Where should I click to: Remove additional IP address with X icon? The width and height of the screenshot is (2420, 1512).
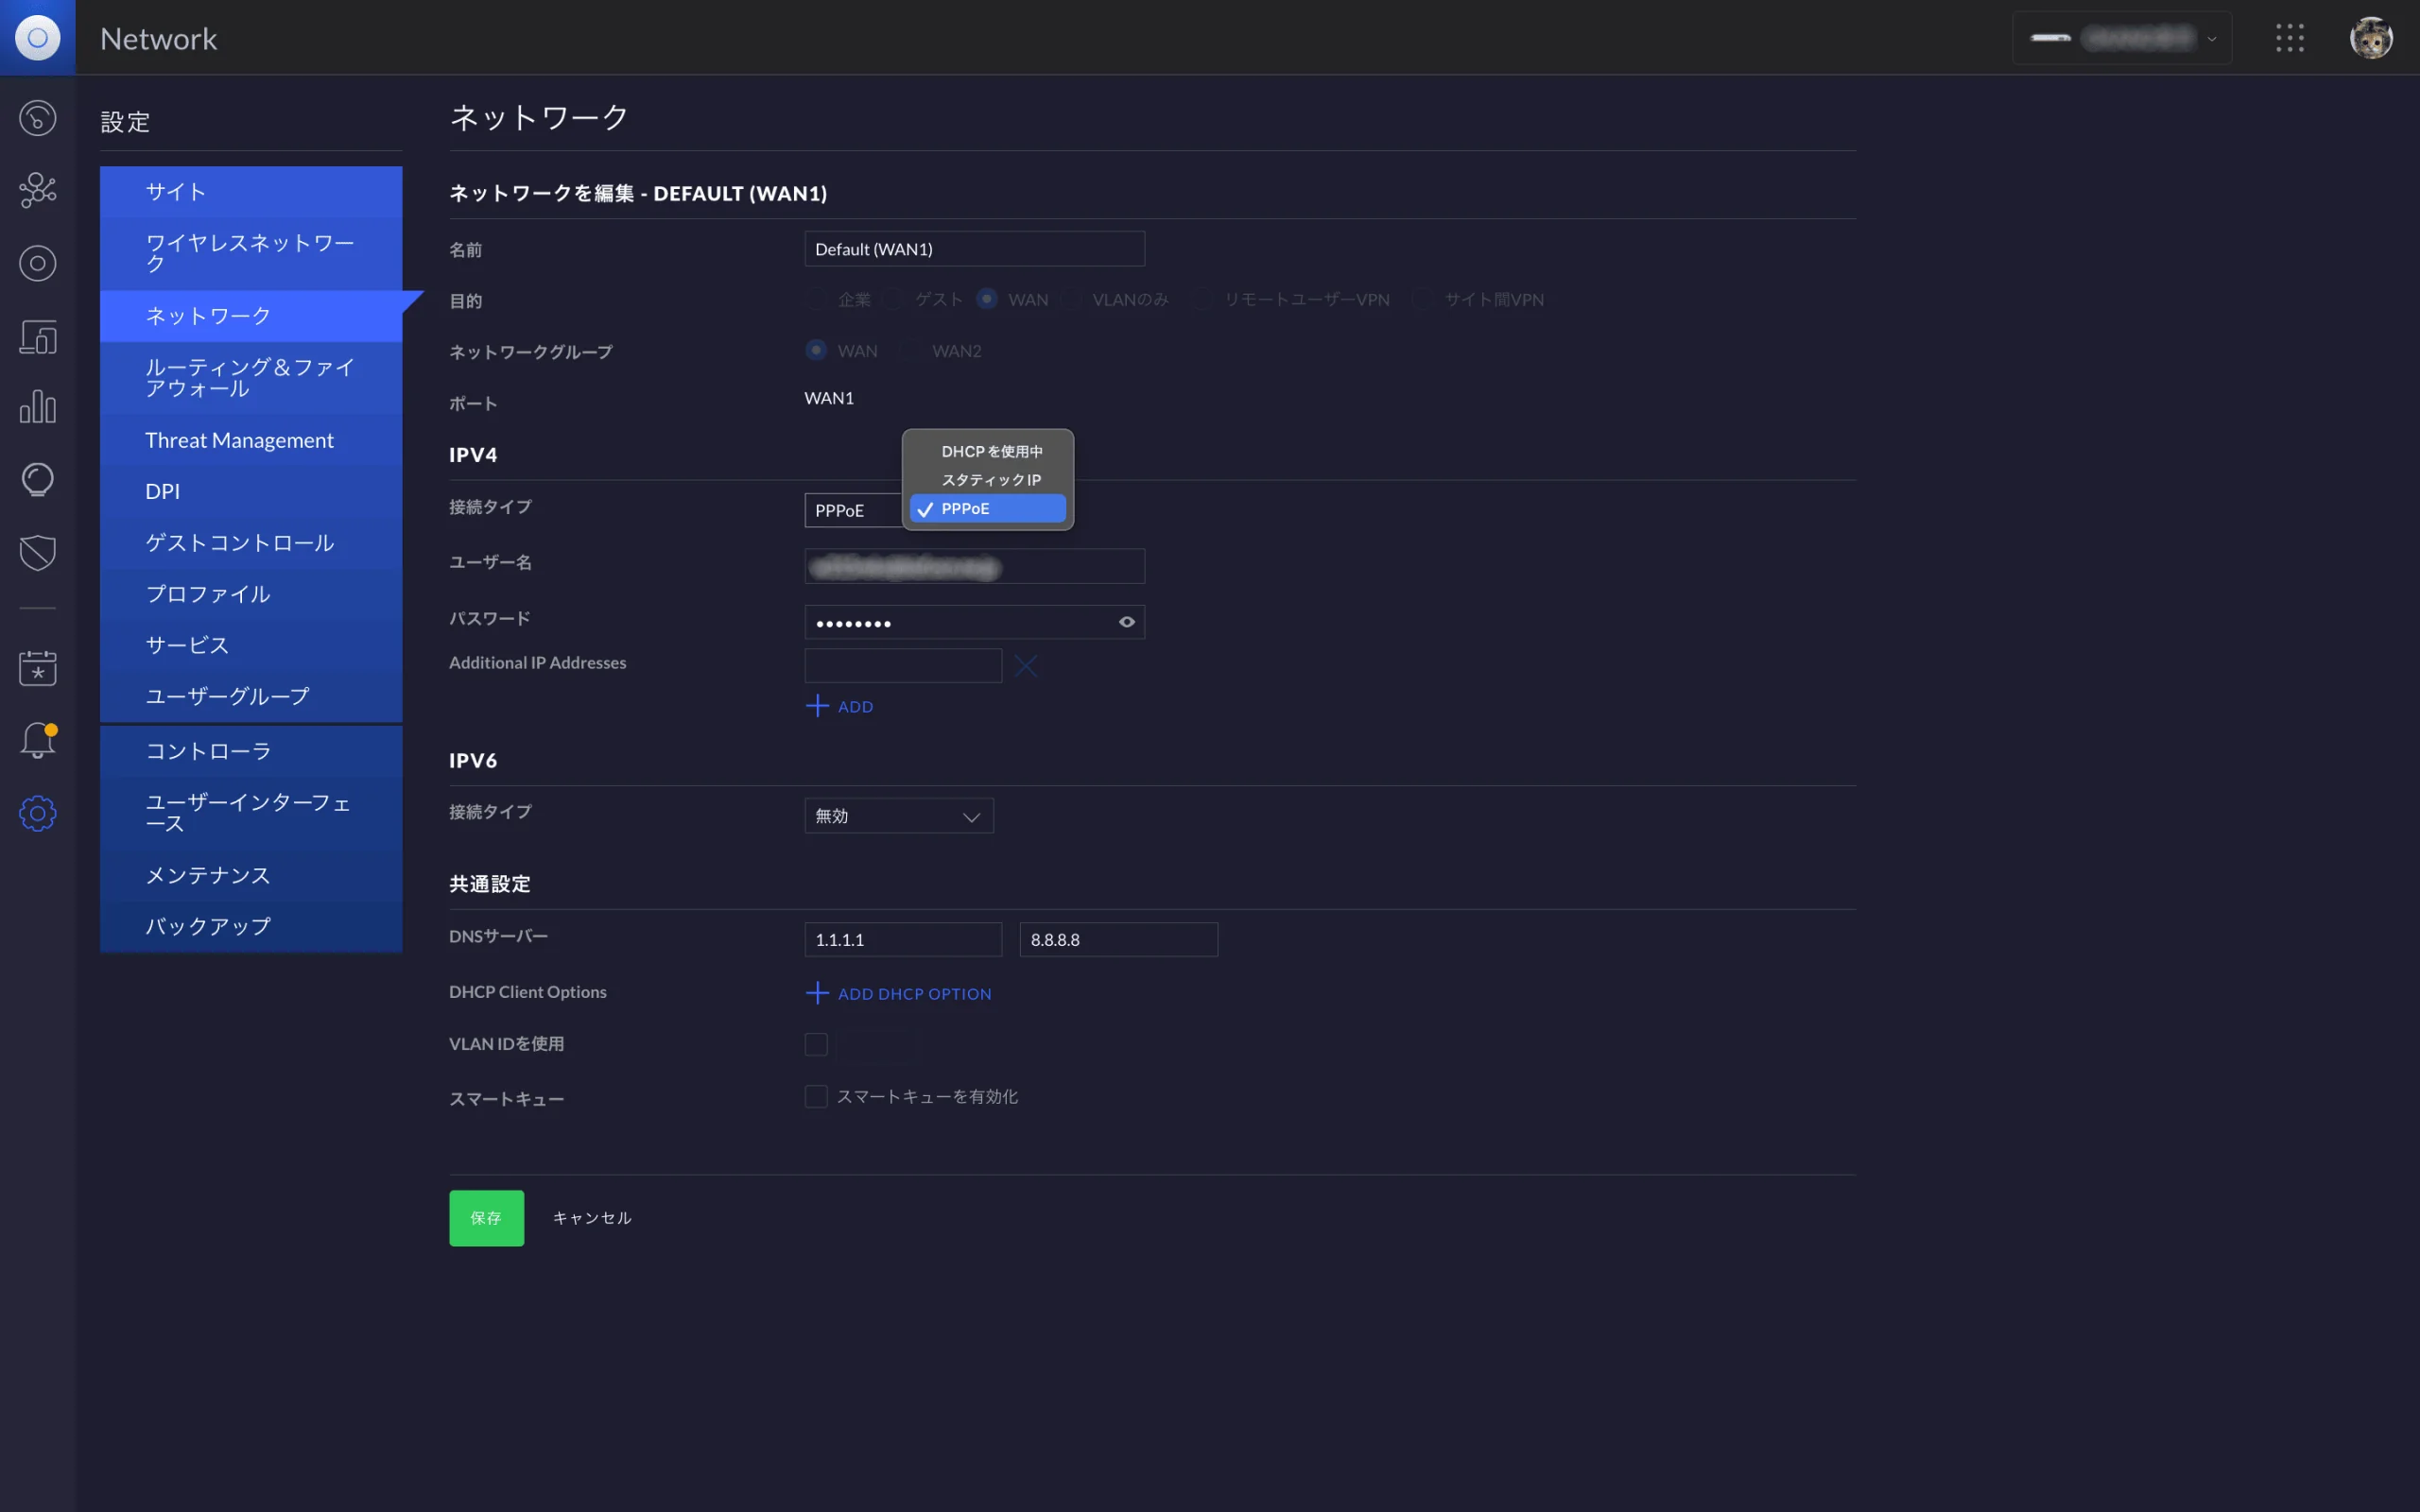(1026, 666)
